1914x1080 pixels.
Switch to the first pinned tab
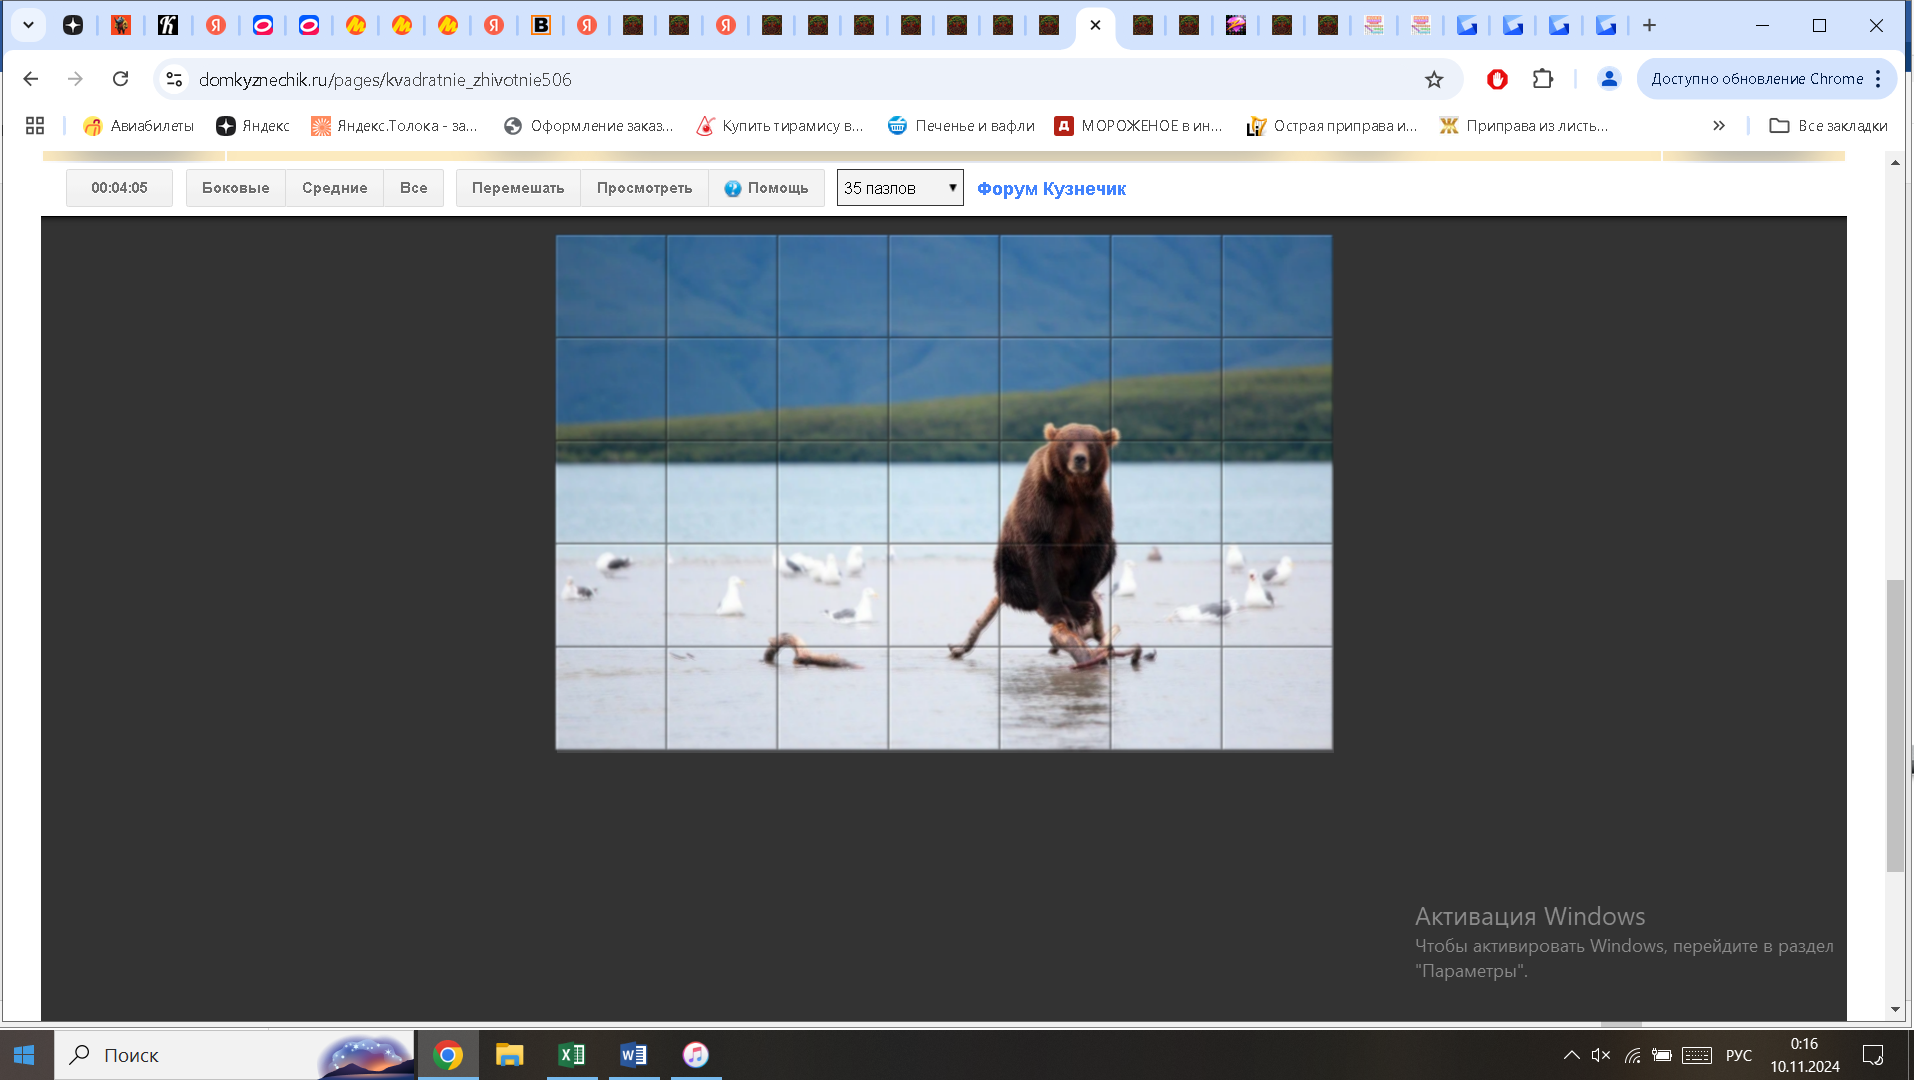73,25
